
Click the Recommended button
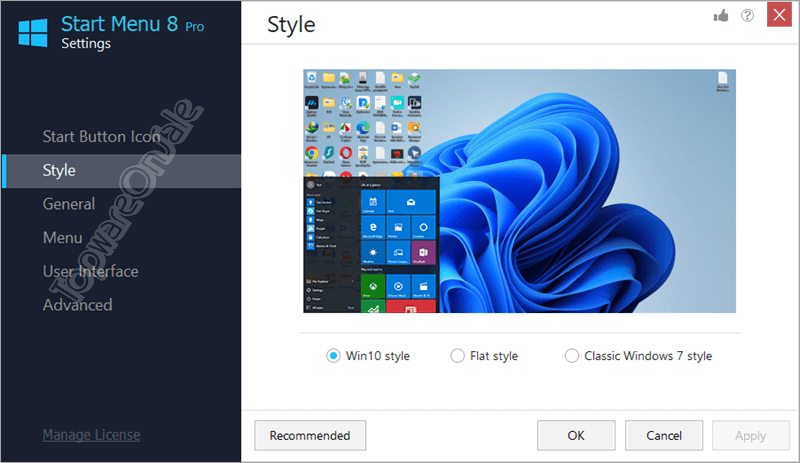310,435
